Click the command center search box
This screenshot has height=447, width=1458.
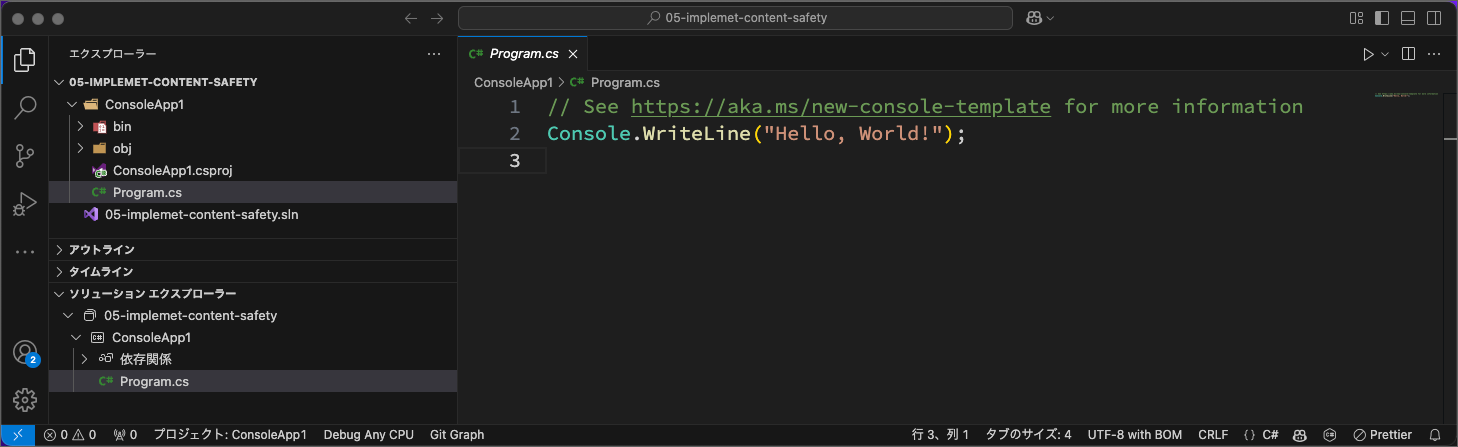click(736, 18)
